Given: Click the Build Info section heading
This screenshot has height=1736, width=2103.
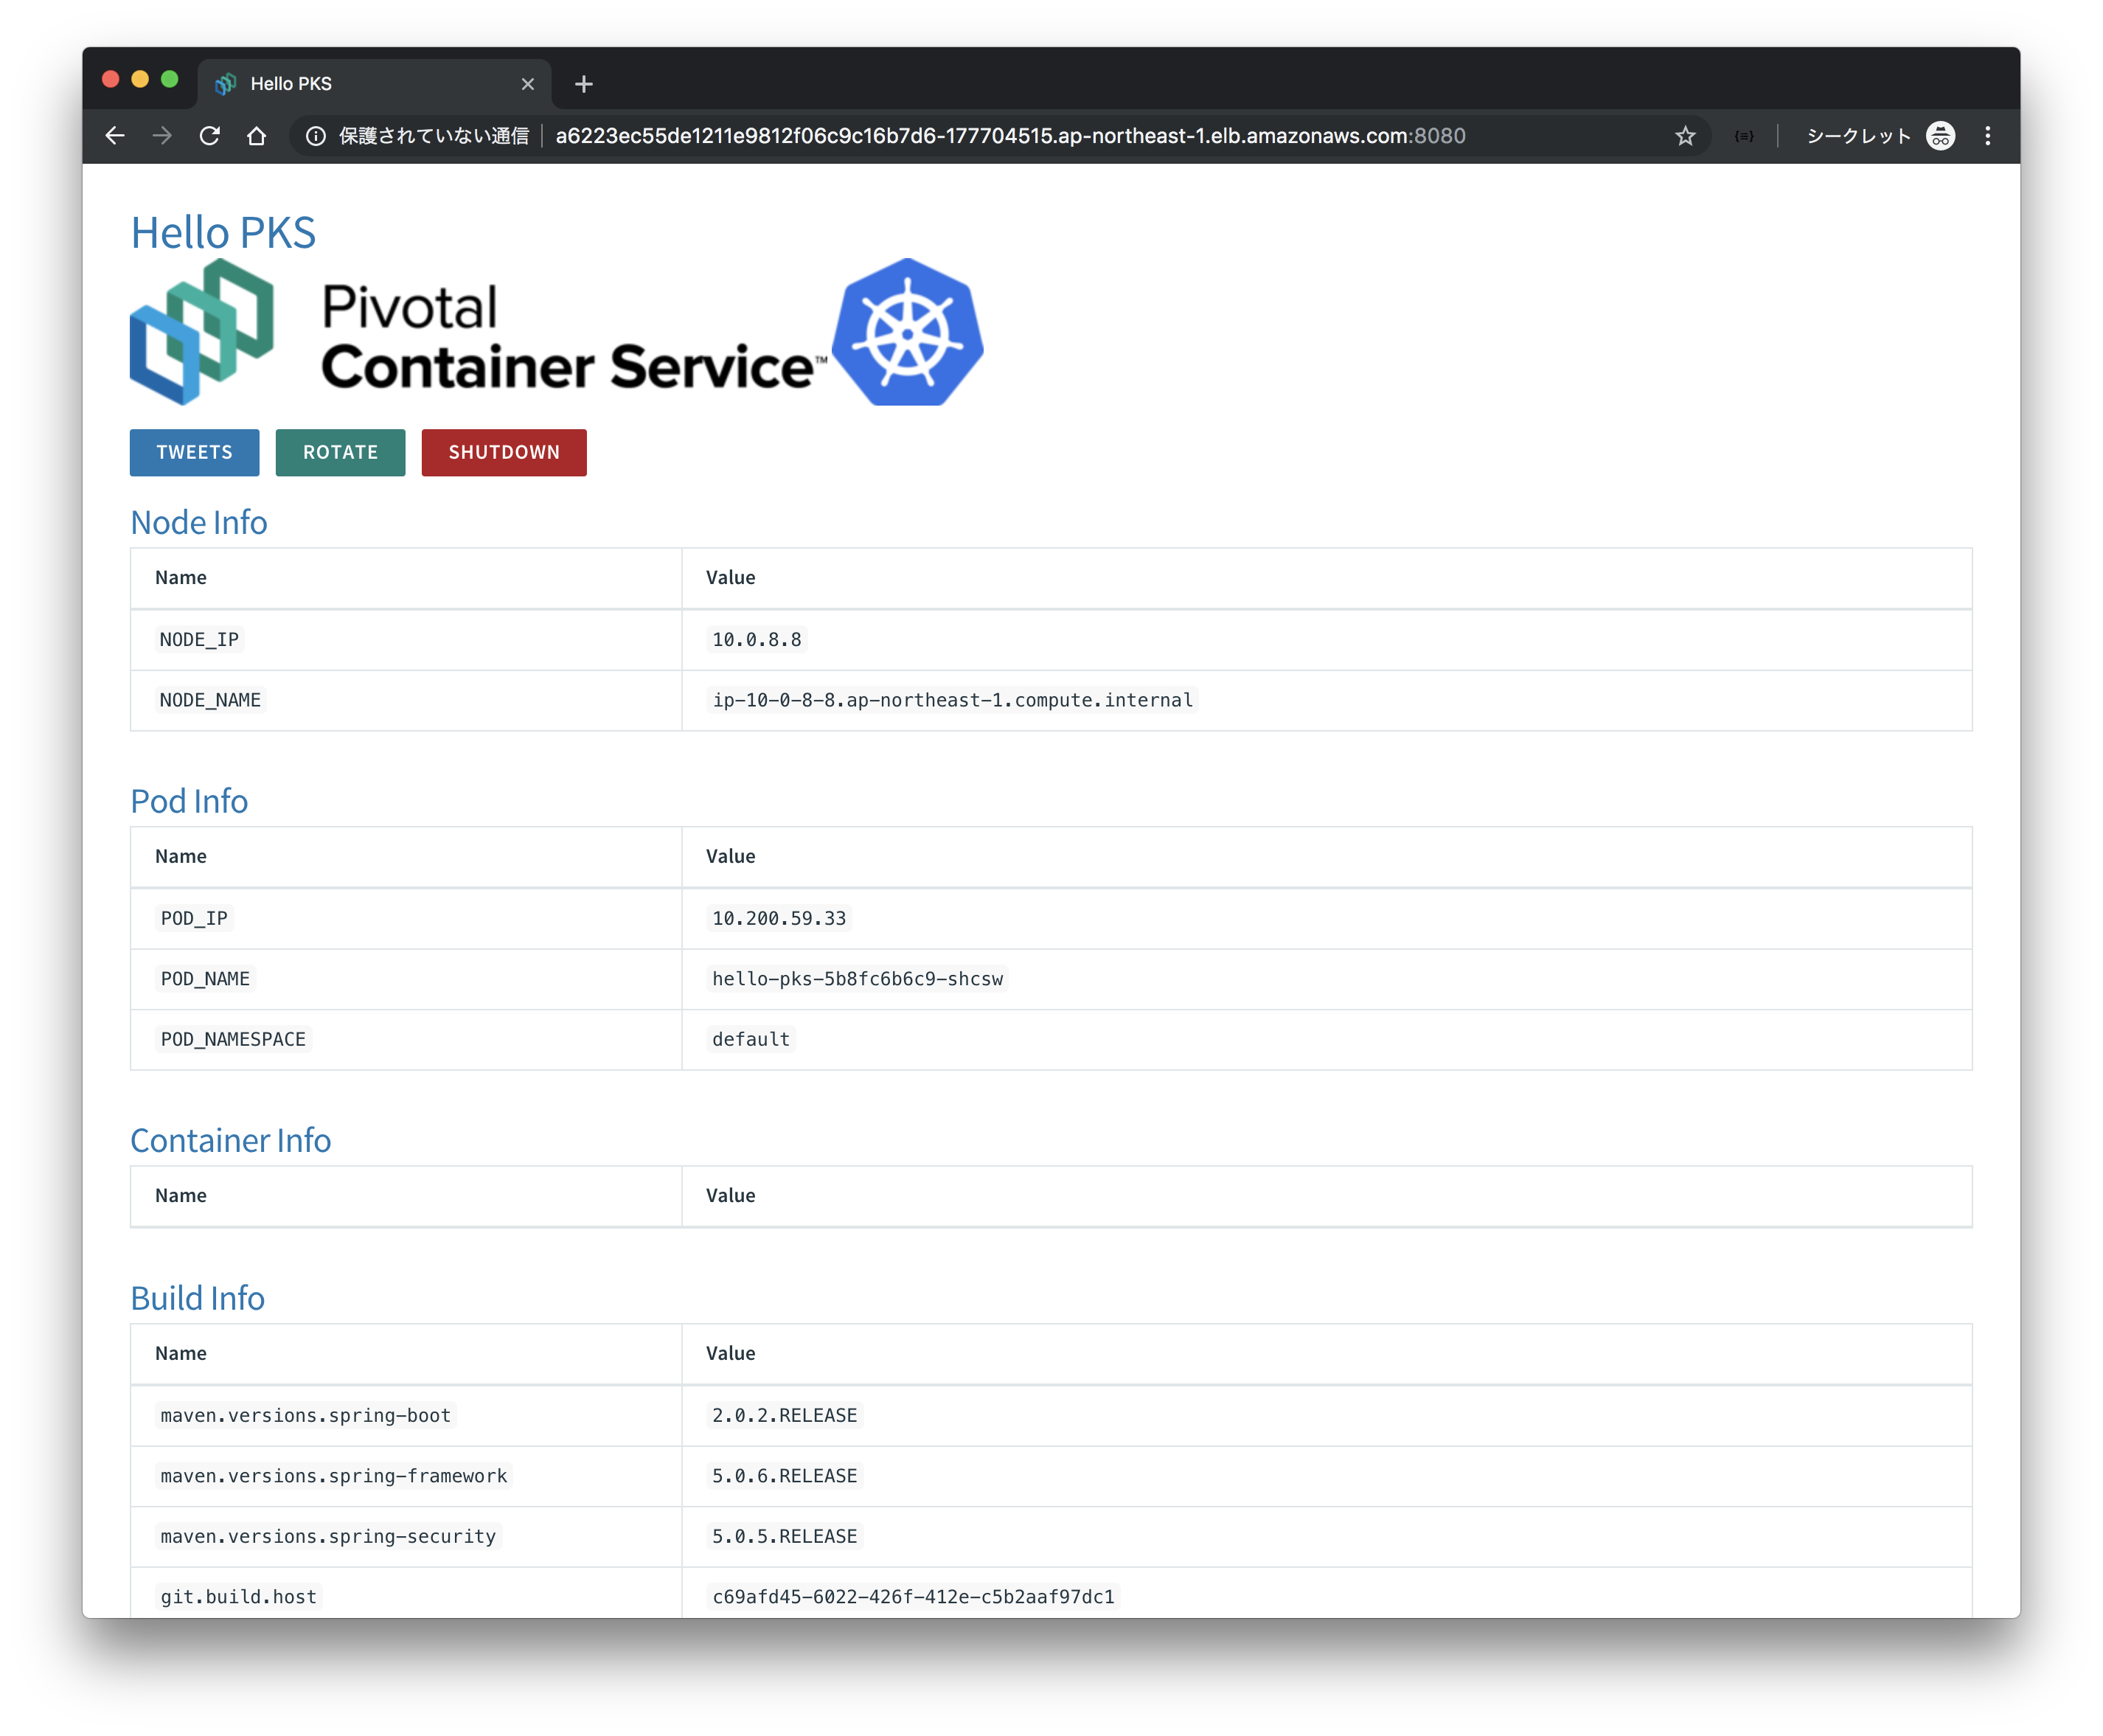Looking at the screenshot, I should (198, 1299).
